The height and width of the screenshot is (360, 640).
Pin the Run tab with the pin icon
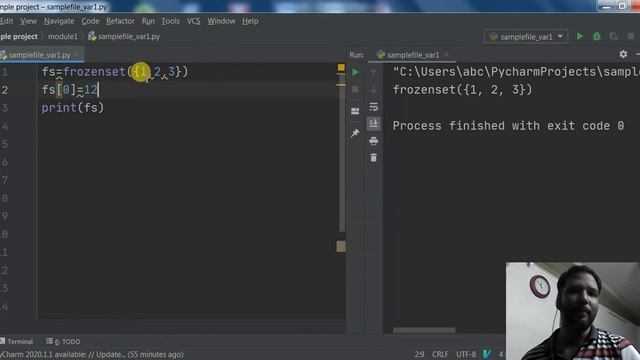point(355,133)
